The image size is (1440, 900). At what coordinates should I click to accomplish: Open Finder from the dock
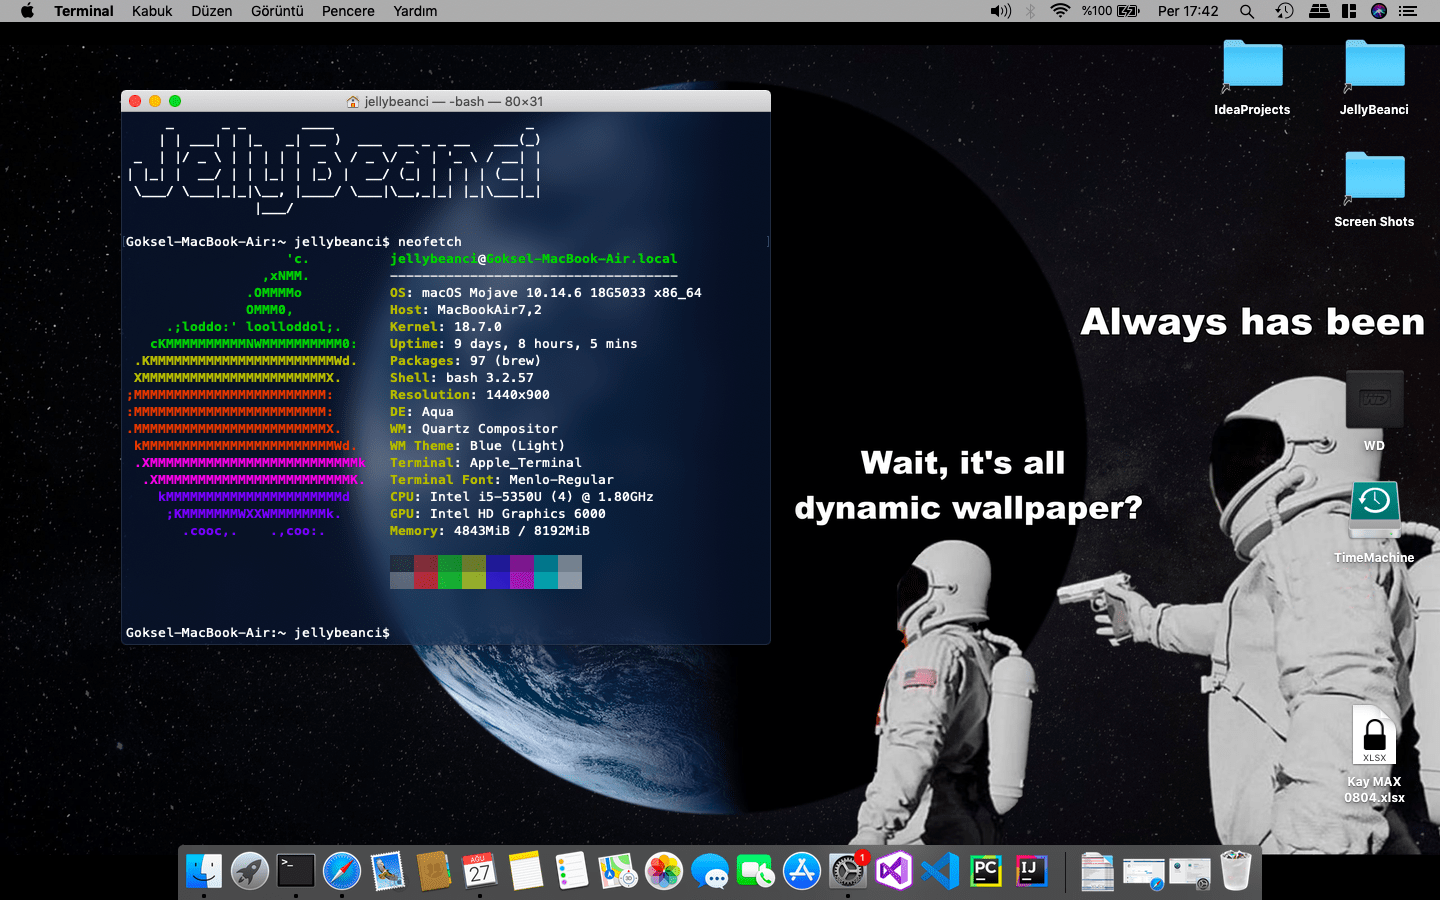tap(204, 871)
